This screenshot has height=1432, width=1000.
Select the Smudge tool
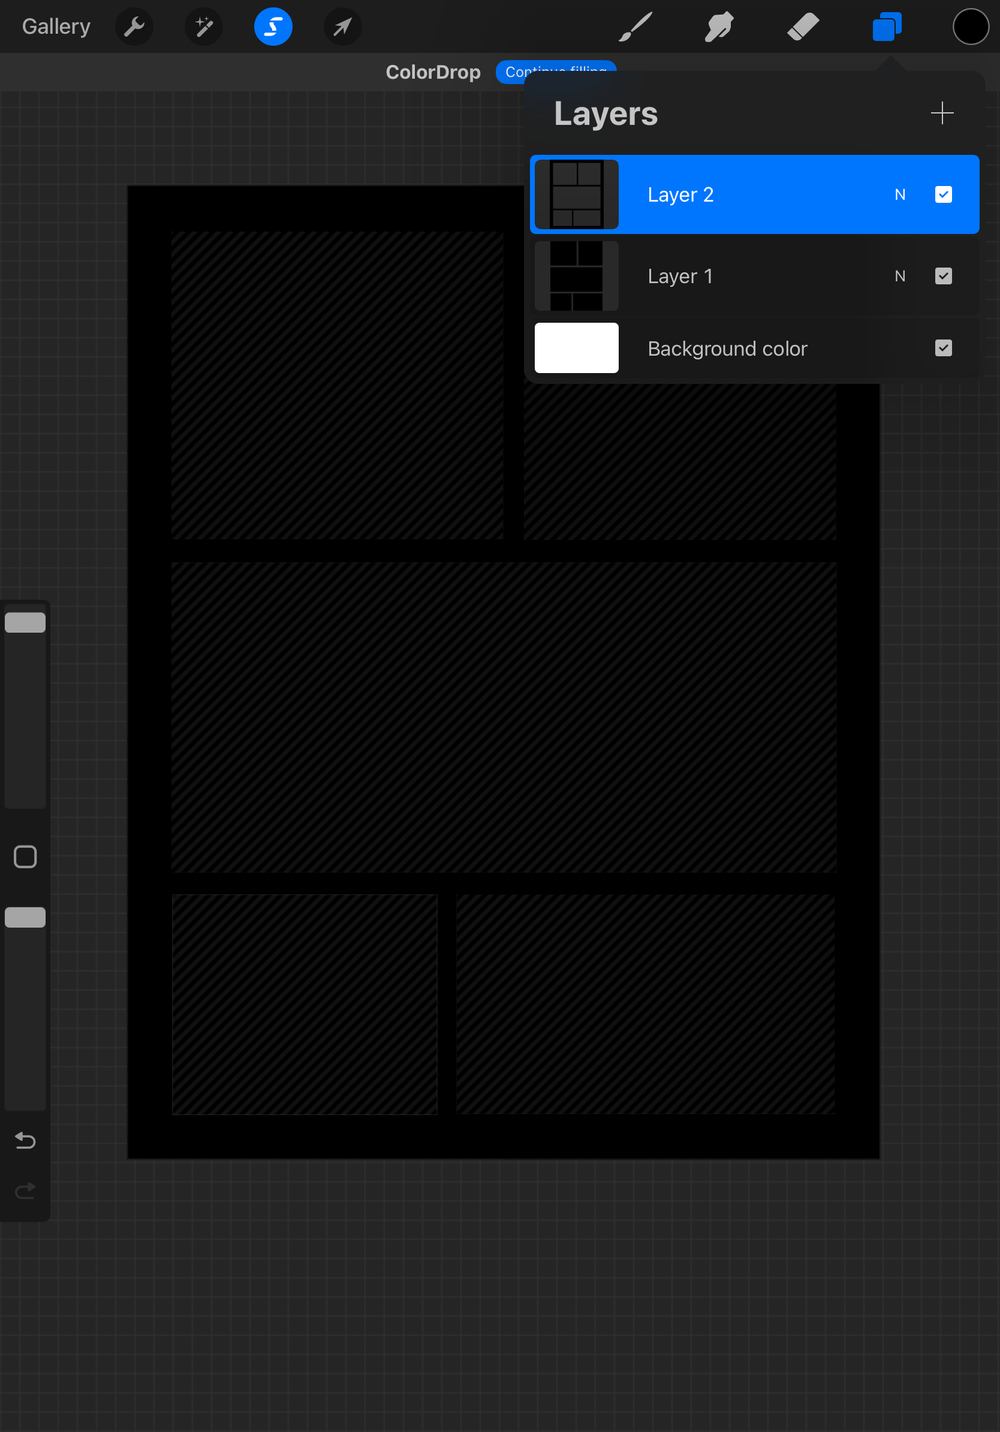point(718,26)
